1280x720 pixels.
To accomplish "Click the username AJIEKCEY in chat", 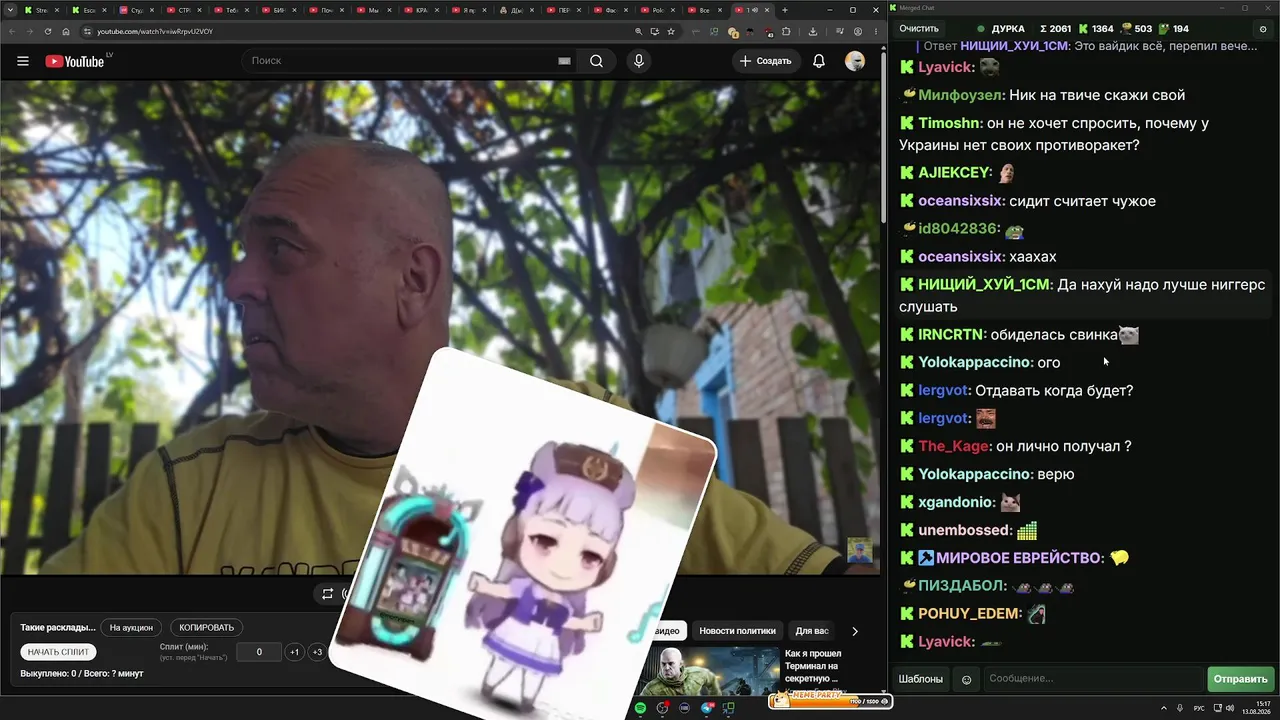I will (955, 173).
